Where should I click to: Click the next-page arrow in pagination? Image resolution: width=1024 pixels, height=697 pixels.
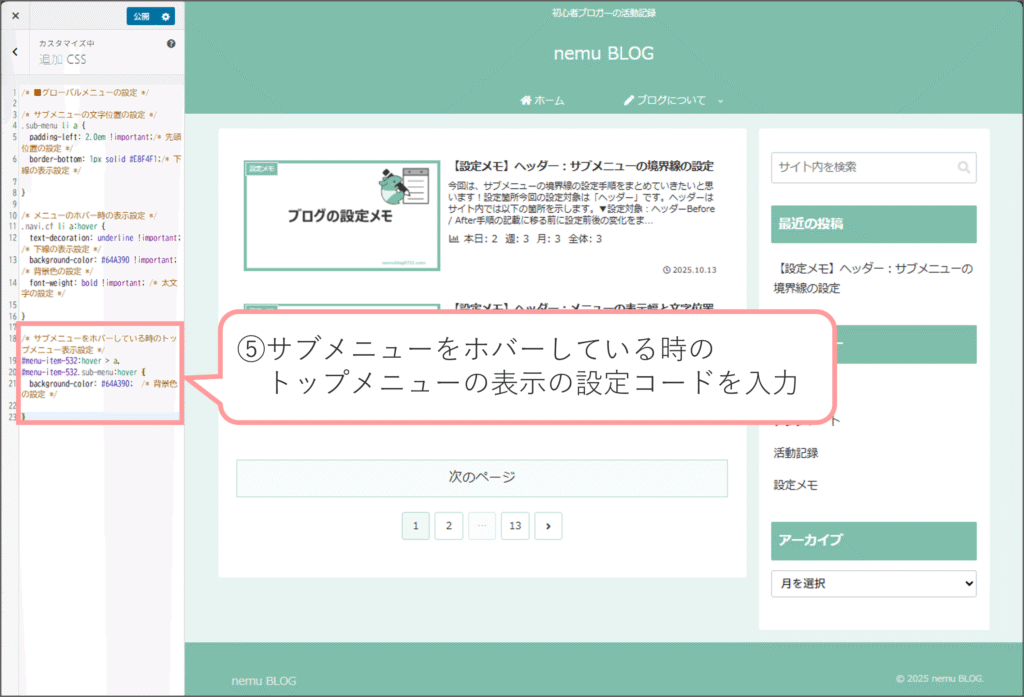coord(548,525)
